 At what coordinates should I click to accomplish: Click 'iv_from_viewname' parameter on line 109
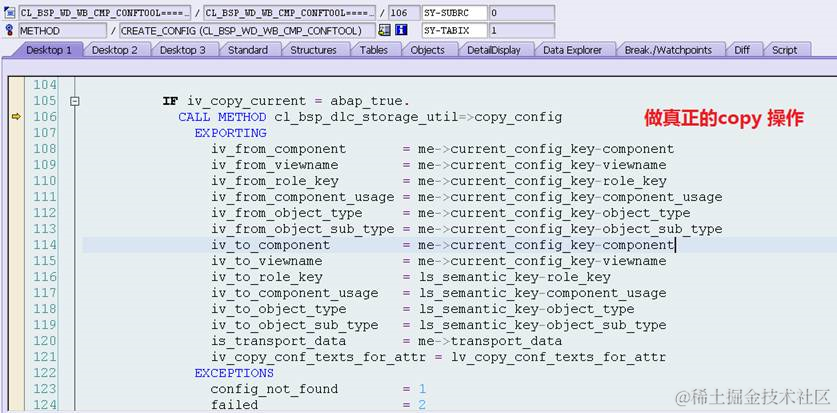[274, 165]
